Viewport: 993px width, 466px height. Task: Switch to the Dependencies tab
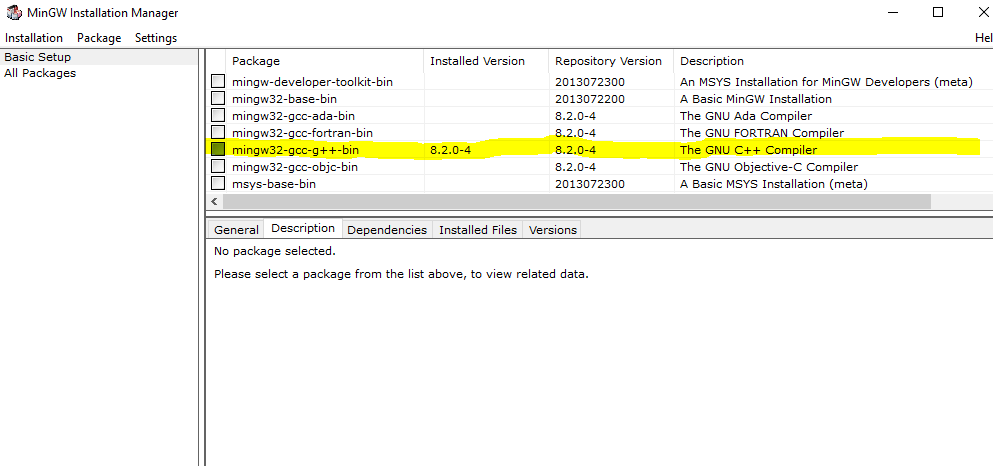coord(387,230)
